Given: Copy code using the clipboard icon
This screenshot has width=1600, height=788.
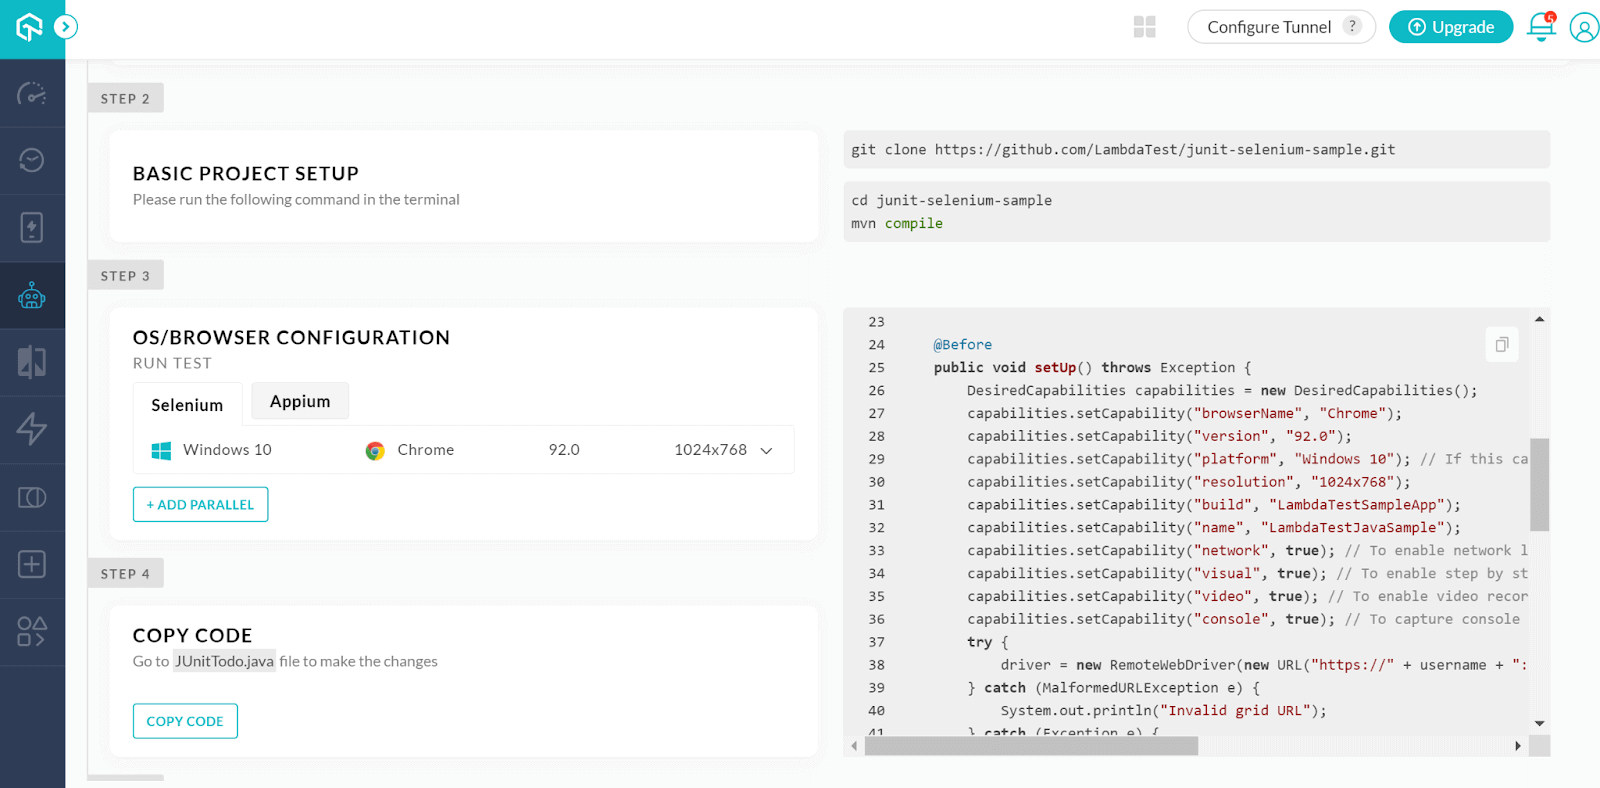Looking at the screenshot, I should pyautogui.click(x=1501, y=345).
